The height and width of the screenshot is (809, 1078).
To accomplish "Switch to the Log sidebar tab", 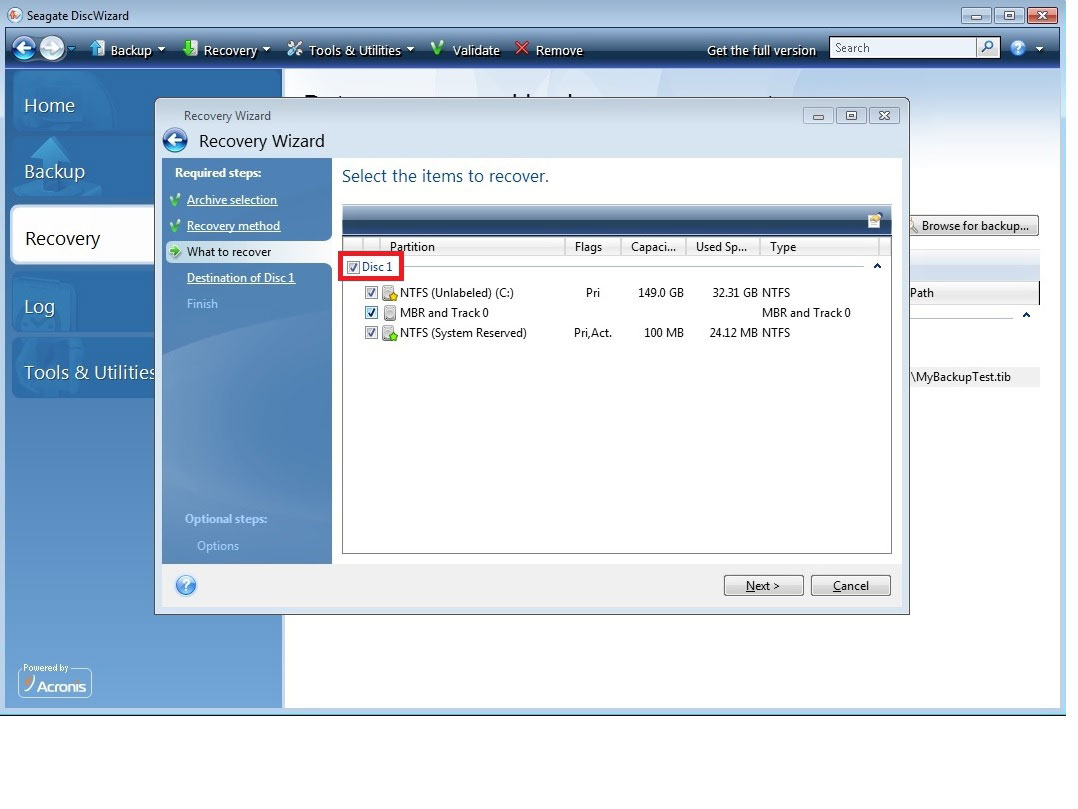I will coord(40,307).
